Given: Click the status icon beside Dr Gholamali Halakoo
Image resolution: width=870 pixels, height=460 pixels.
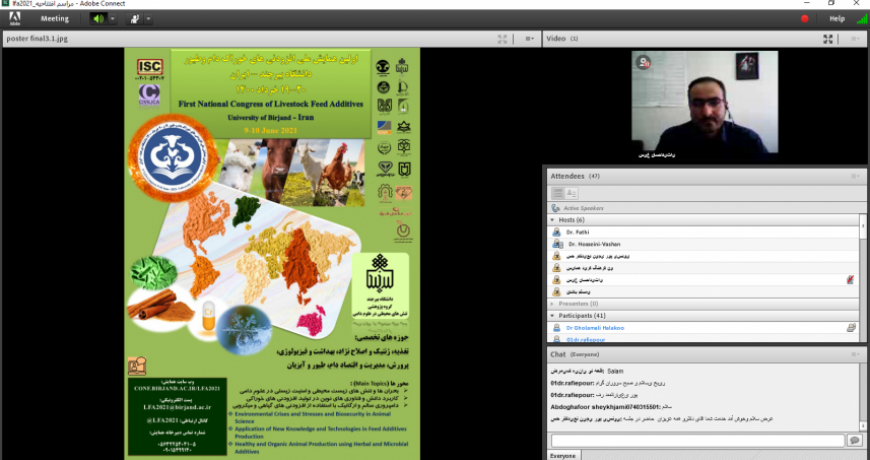Looking at the screenshot, I should pyautogui.click(x=851, y=328).
